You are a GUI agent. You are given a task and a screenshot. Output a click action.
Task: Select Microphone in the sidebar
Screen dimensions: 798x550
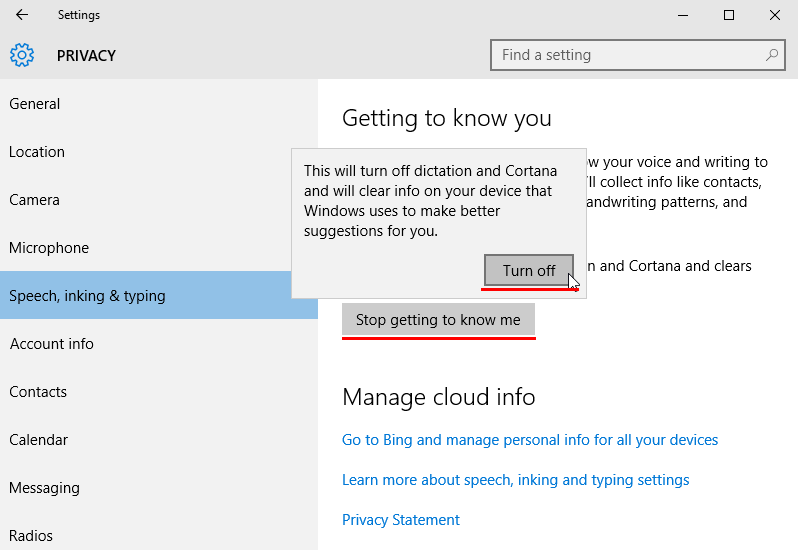click(159, 247)
